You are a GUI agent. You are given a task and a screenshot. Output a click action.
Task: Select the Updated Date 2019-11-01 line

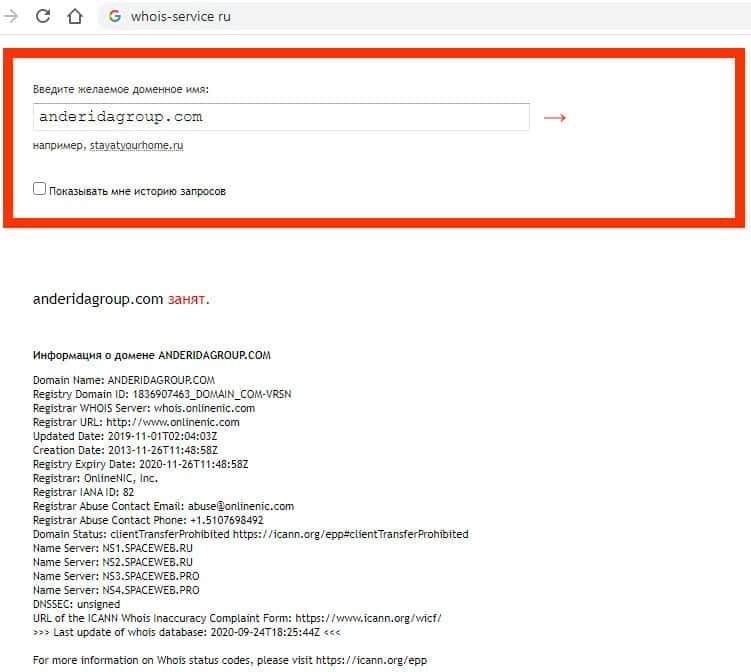click(x=125, y=436)
